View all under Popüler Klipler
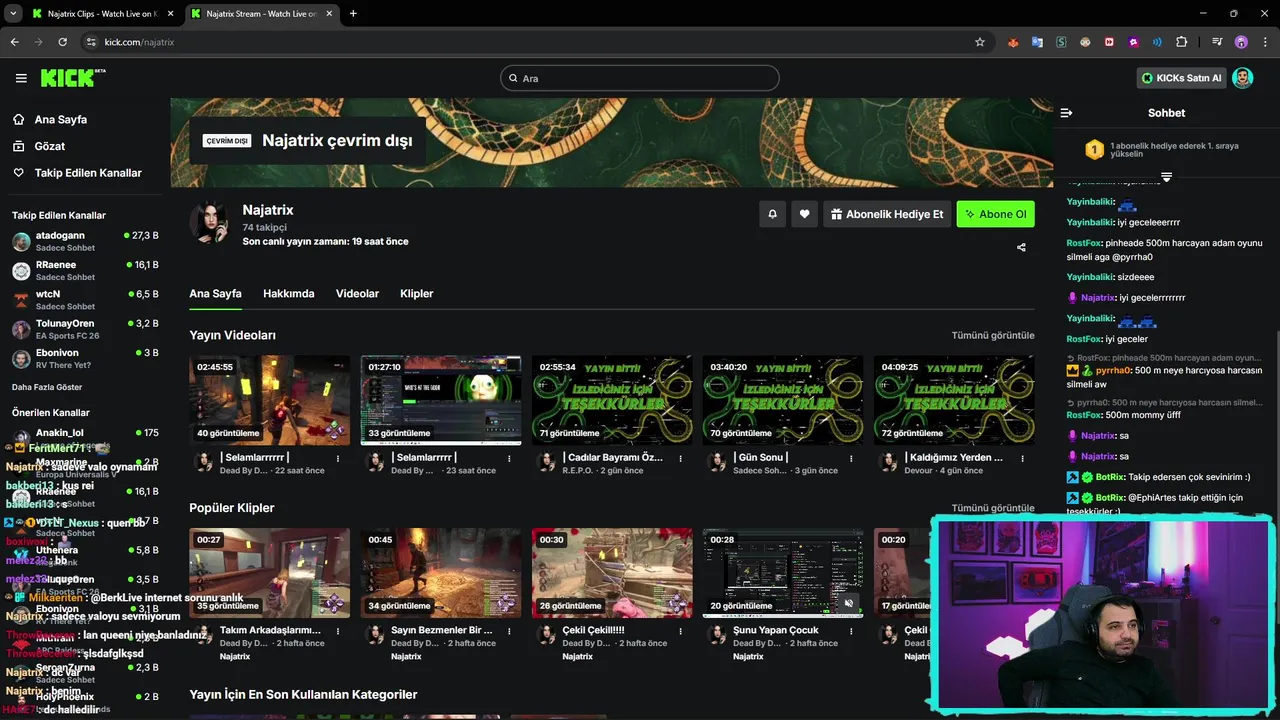1280x720 pixels. point(993,508)
